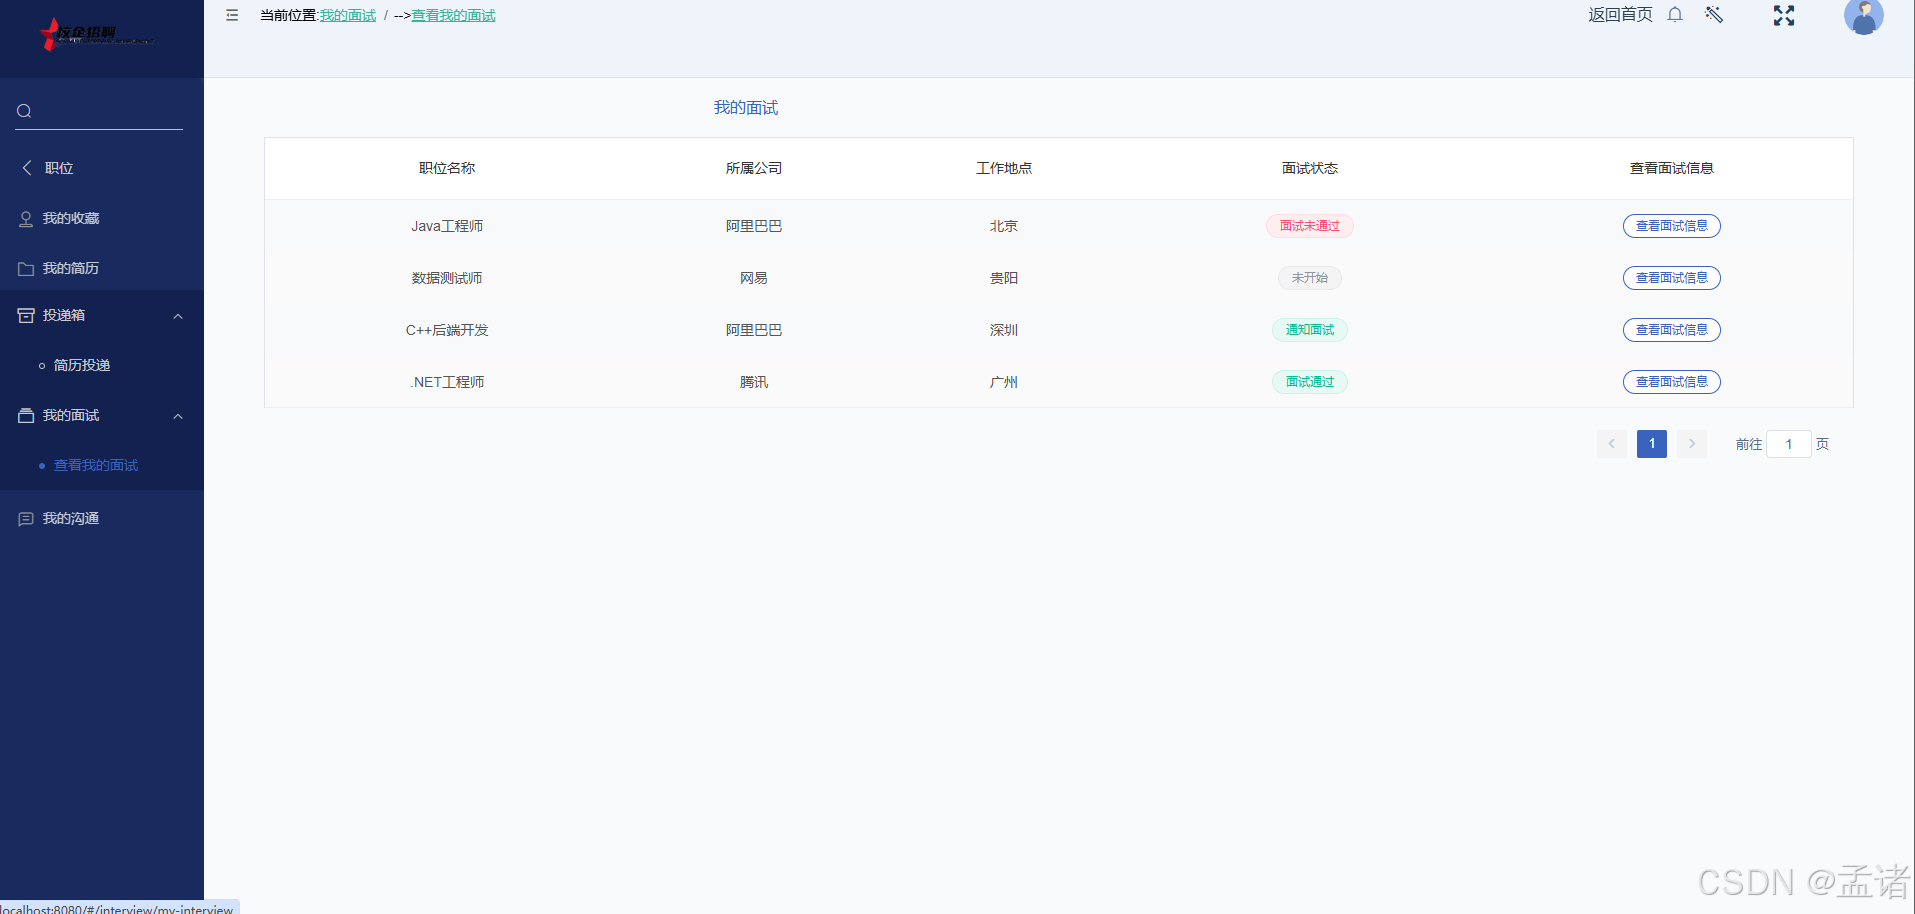
Task: Click 贵阳 location cell
Action: pyautogui.click(x=1004, y=278)
